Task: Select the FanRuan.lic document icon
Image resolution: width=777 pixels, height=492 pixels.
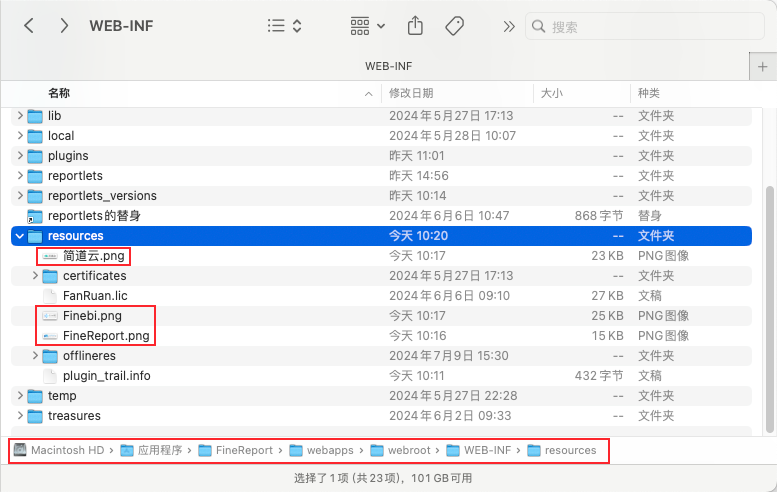Action: (50, 296)
